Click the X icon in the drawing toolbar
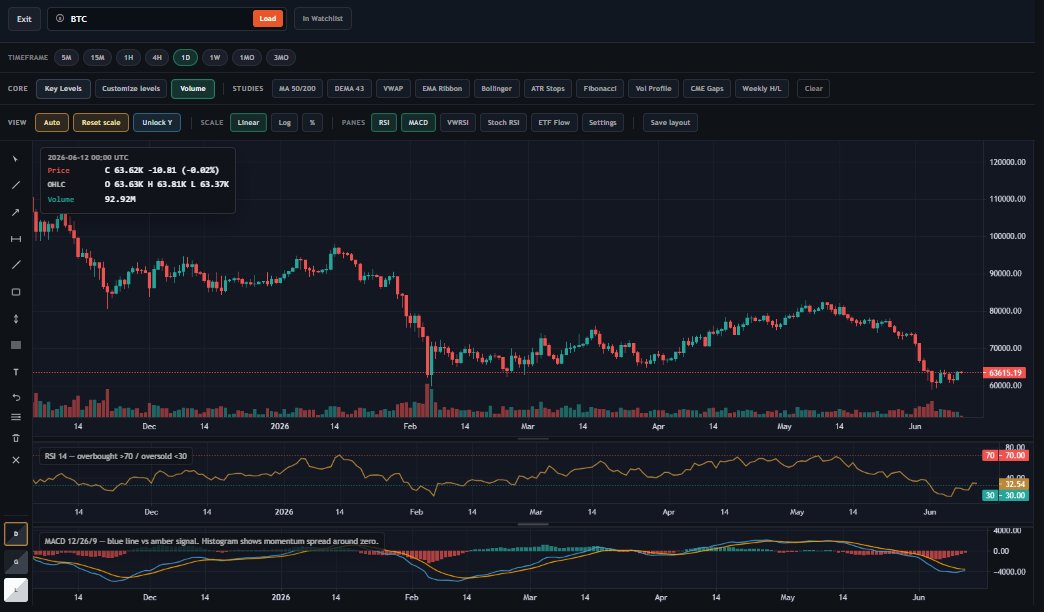This screenshot has width=1044, height=612. pos(16,460)
